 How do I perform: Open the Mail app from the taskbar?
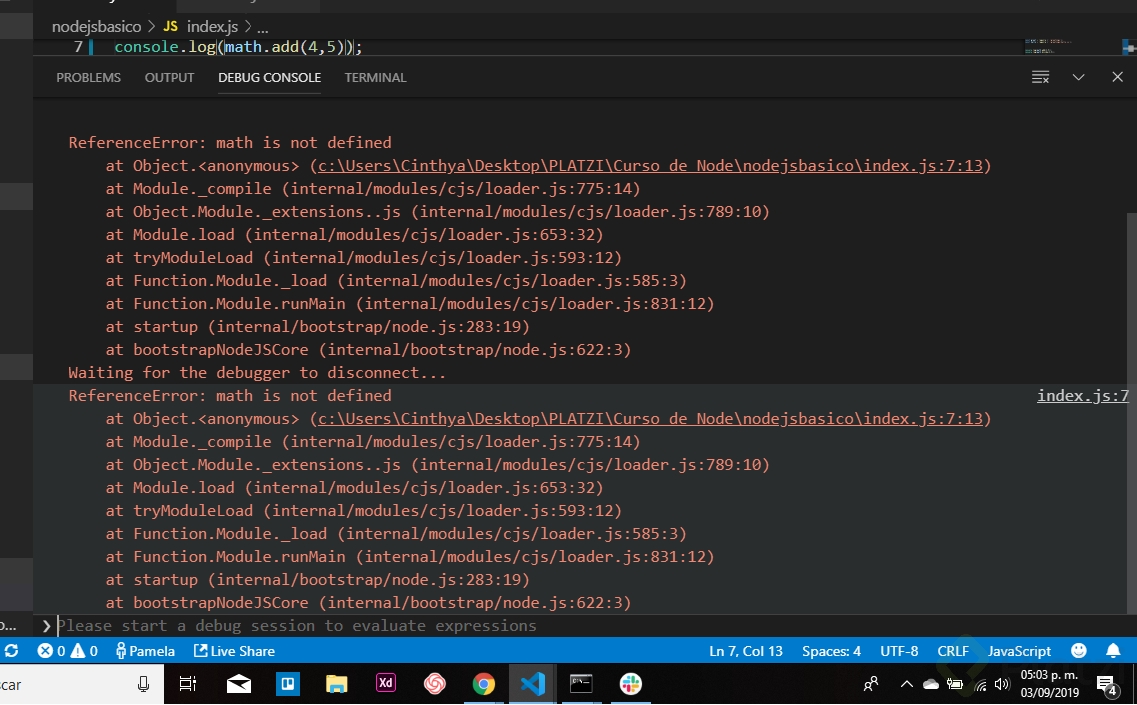pyautogui.click(x=239, y=684)
